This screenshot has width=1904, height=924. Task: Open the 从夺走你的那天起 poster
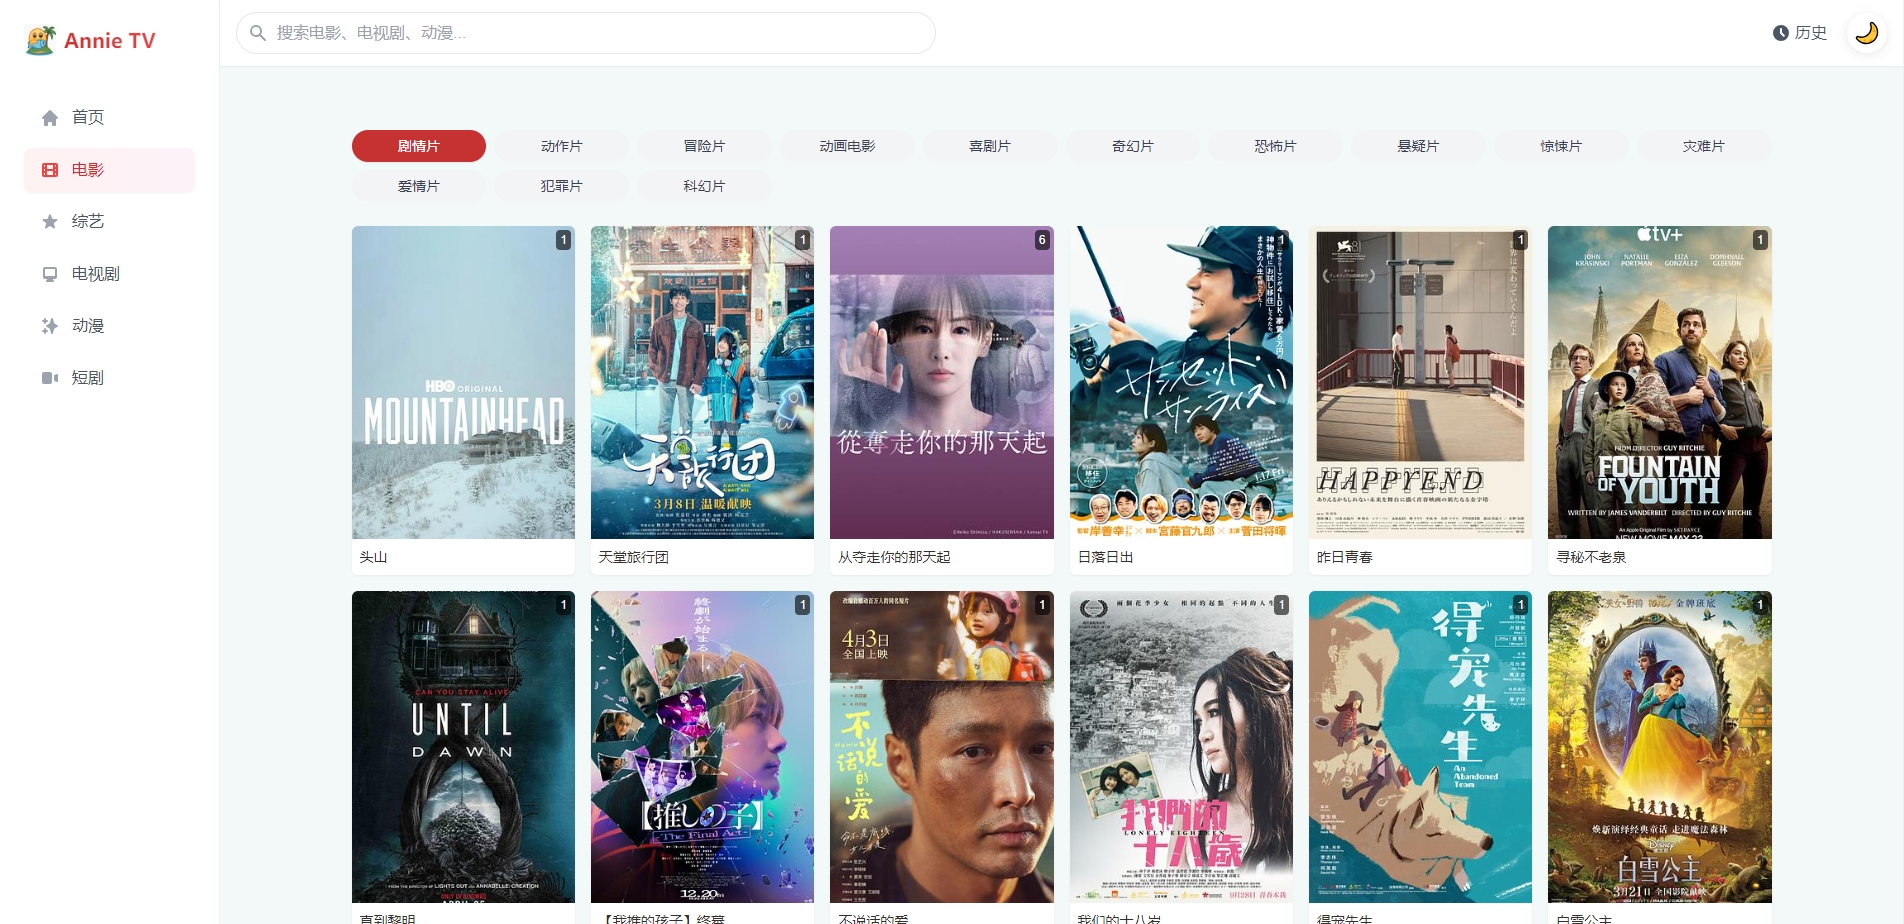942,383
